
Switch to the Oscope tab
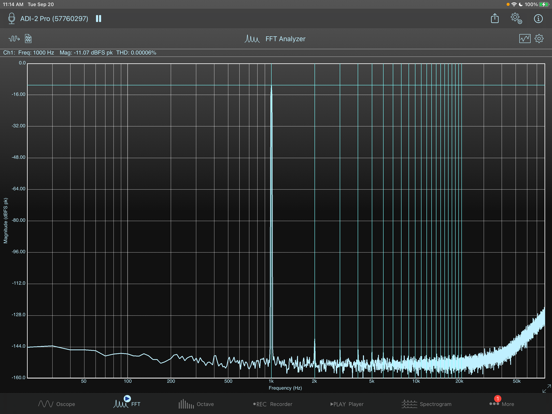pyautogui.click(x=56, y=404)
